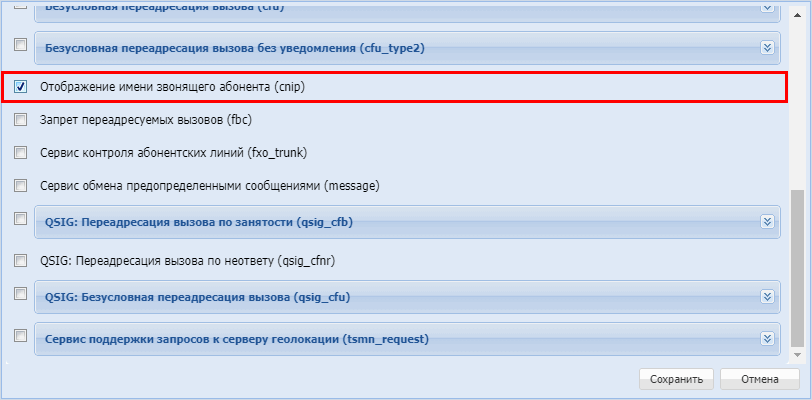The width and height of the screenshot is (812, 400).
Task: Expand the qsig_cfu panel chevron
Action: click(767, 297)
